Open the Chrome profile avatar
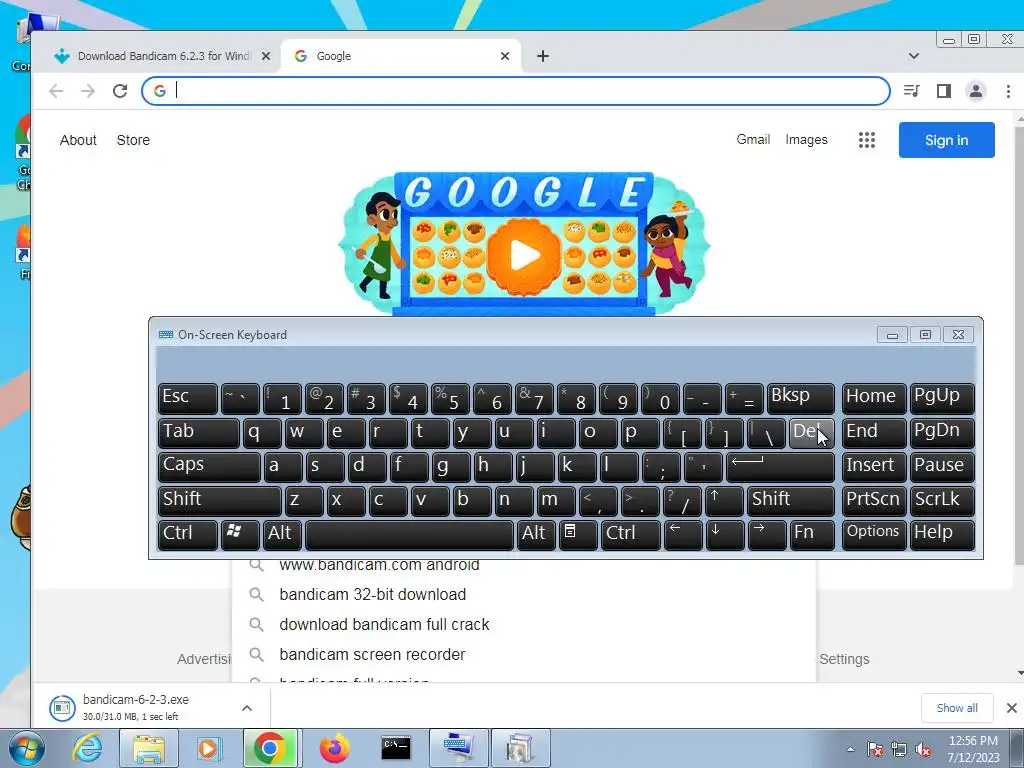 tap(976, 91)
